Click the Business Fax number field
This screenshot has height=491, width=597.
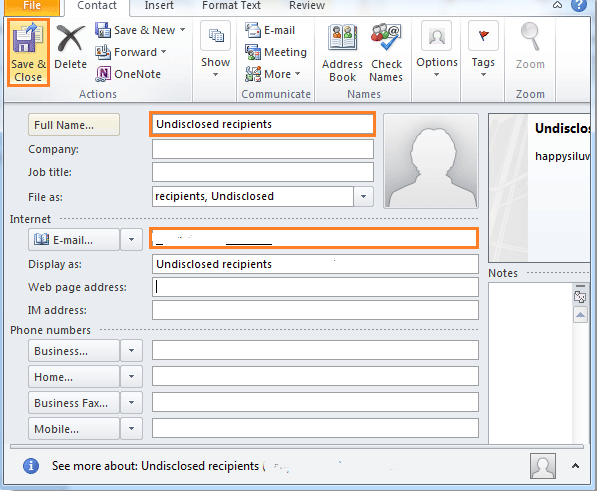pos(315,402)
